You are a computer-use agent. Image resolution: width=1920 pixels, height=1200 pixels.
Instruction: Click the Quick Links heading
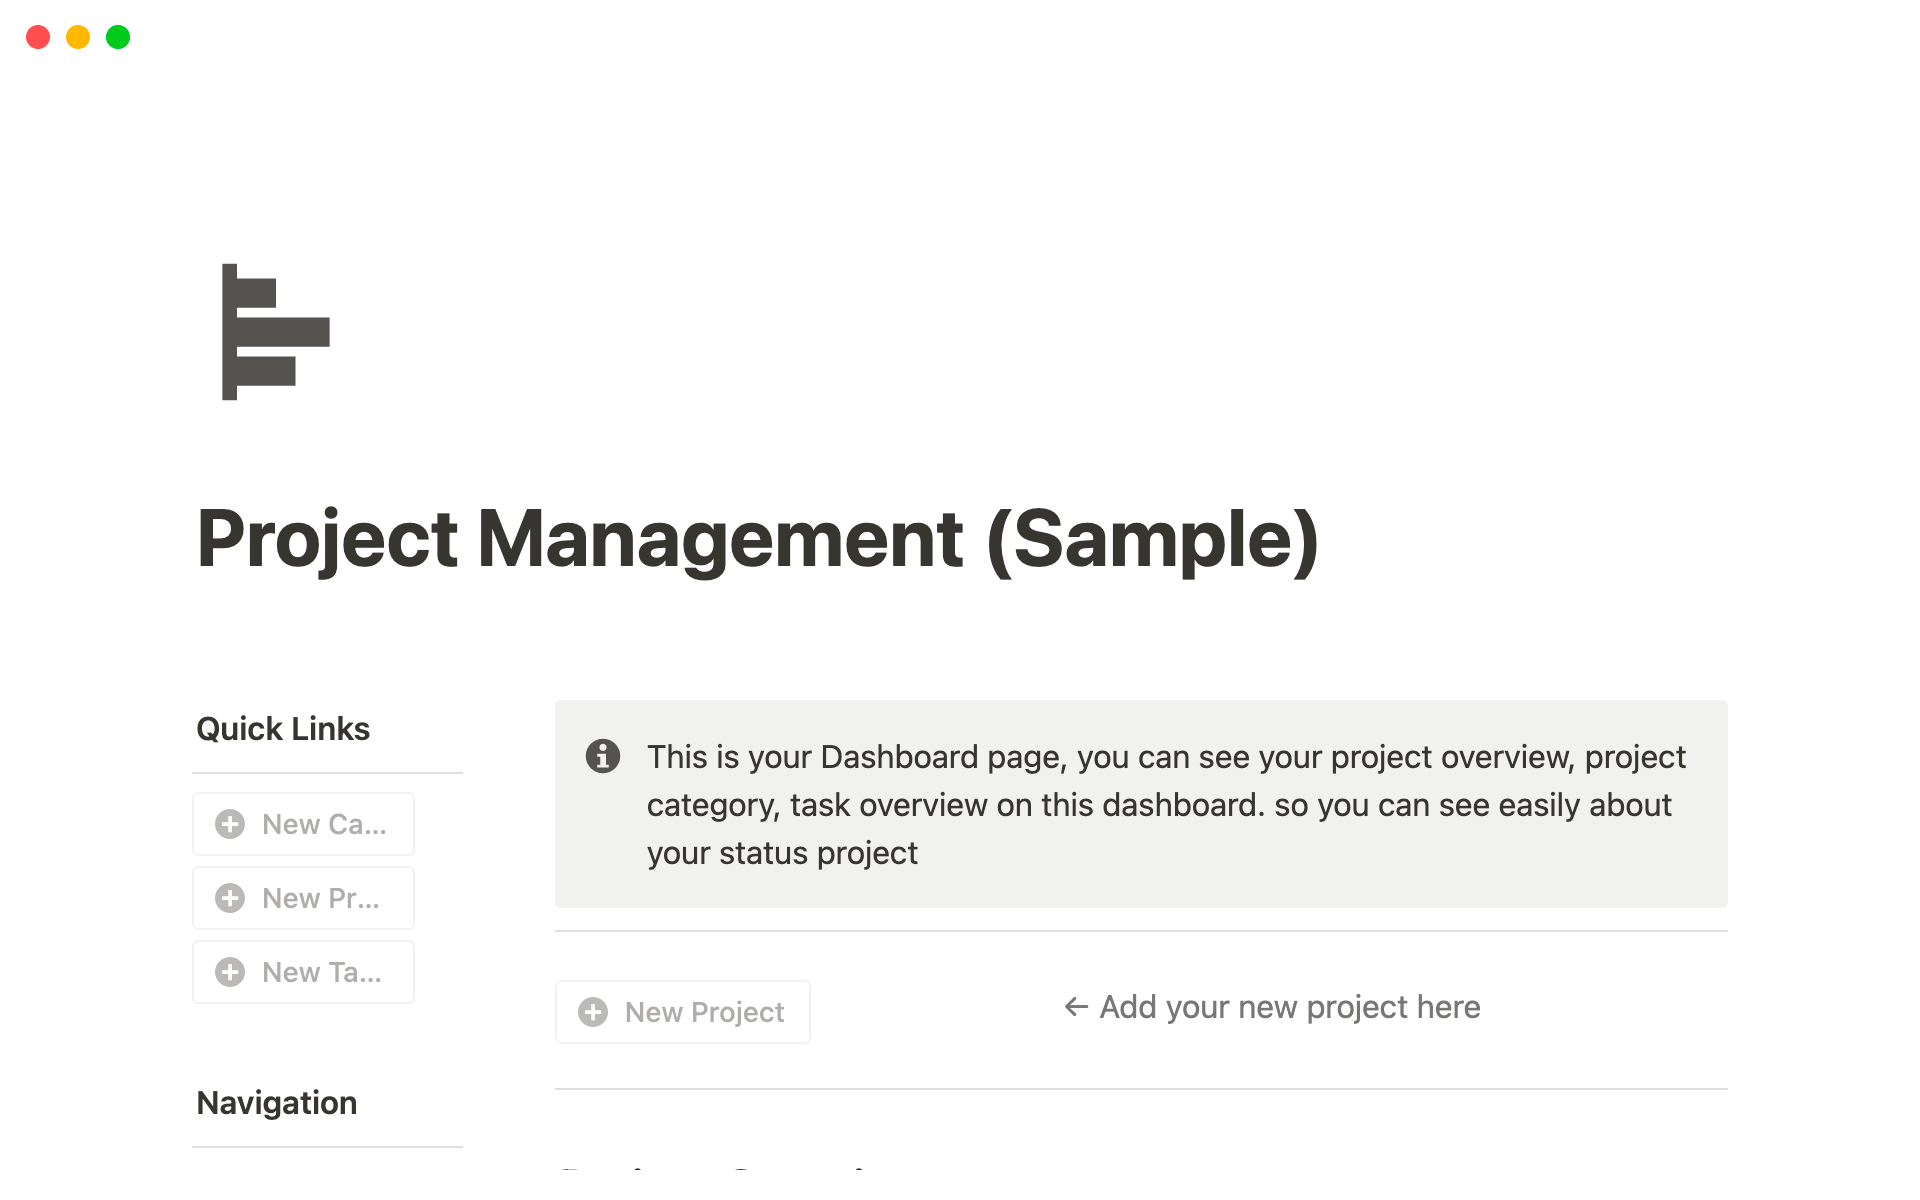pyautogui.click(x=283, y=729)
